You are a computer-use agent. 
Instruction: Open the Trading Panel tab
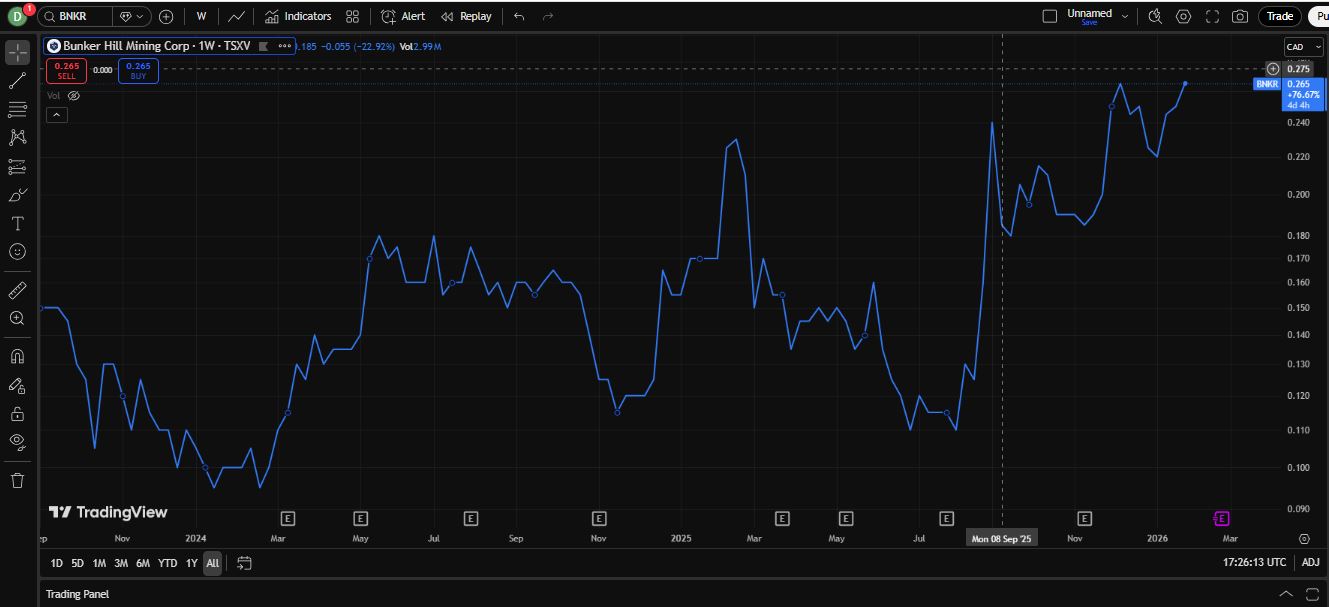point(77,594)
